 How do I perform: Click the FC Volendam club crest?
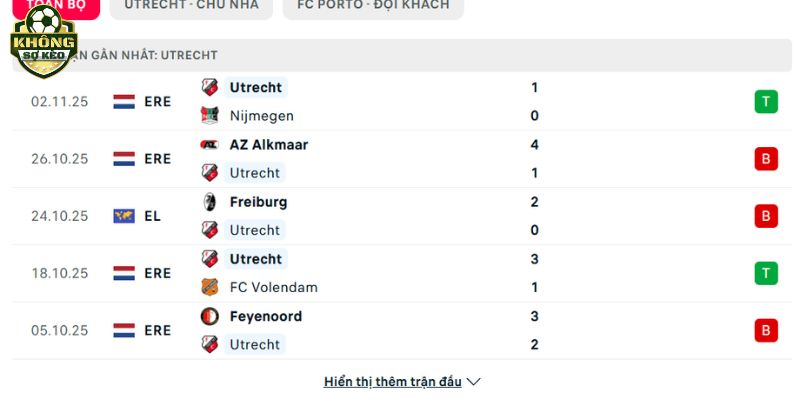209,288
